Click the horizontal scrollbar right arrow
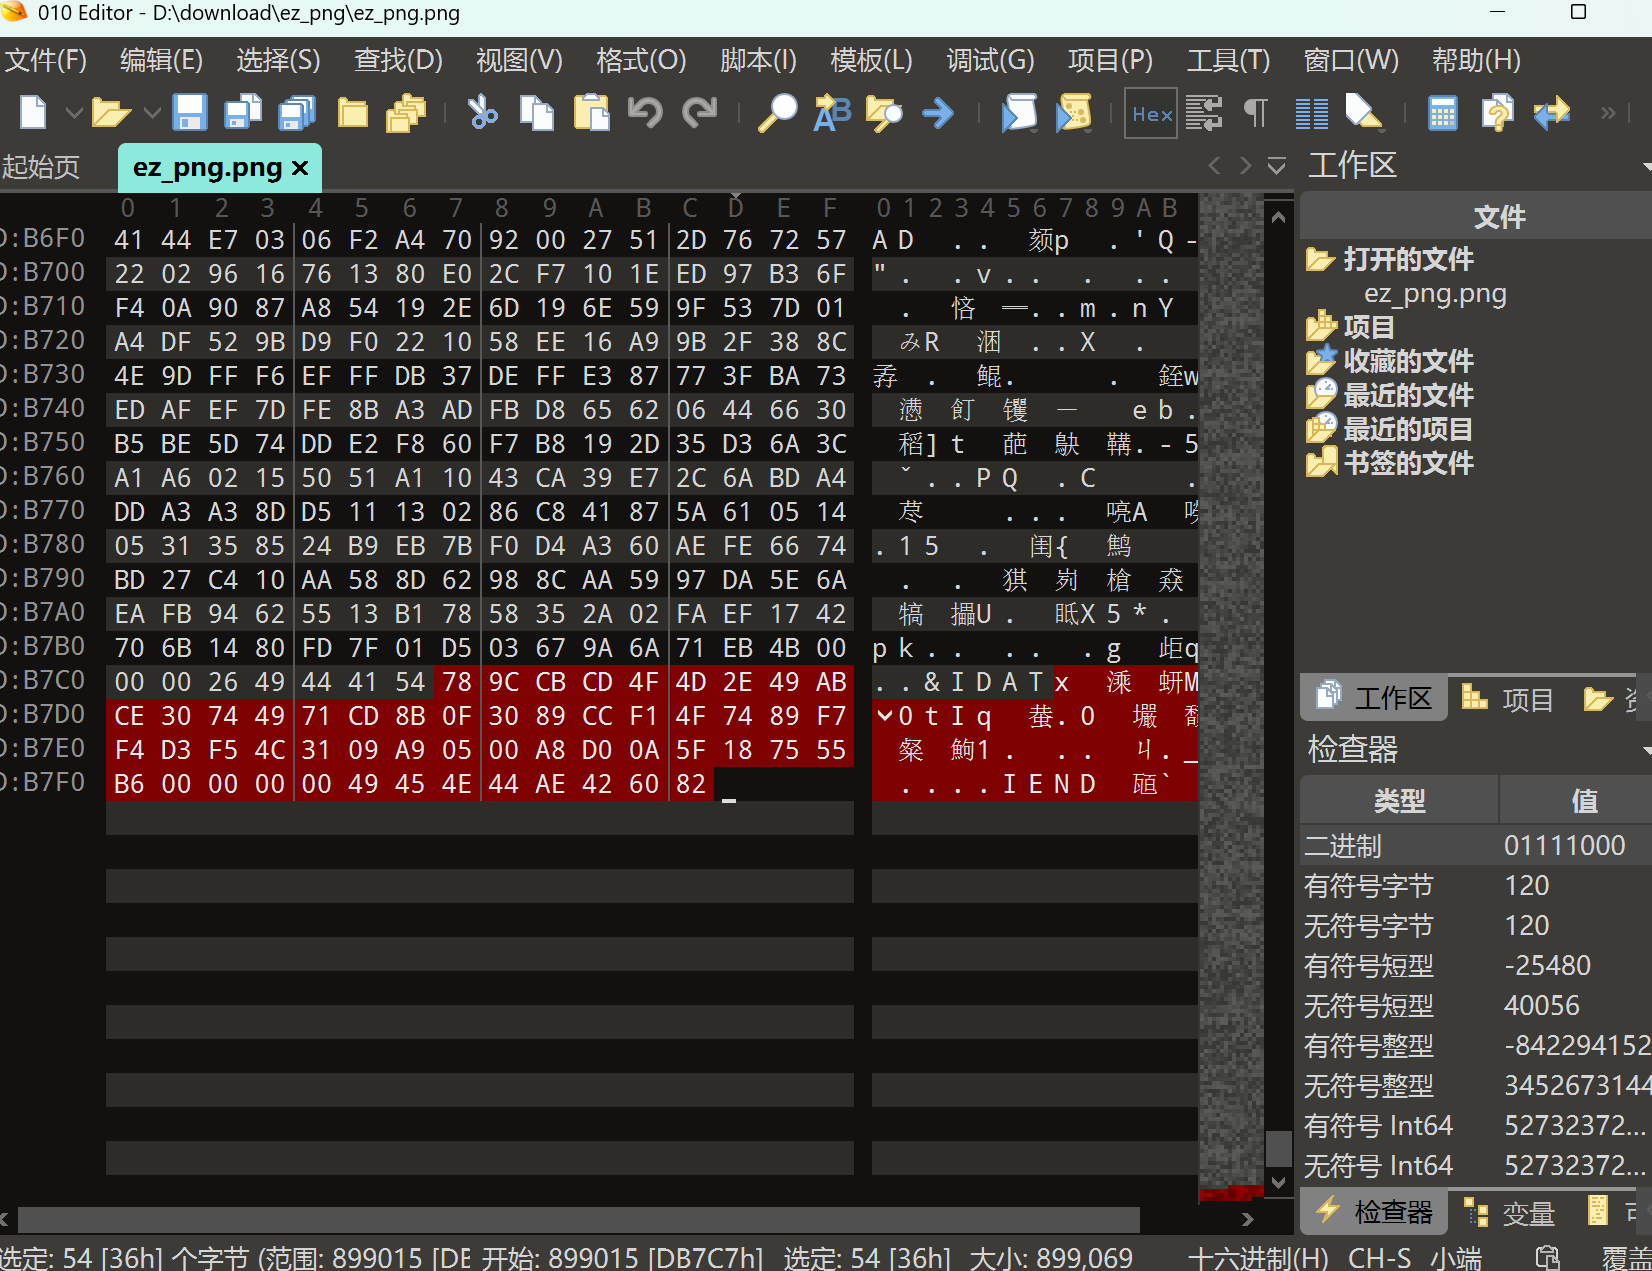This screenshot has width=1652, height=1271. pyautogui.click(x=1246, y=1219)
